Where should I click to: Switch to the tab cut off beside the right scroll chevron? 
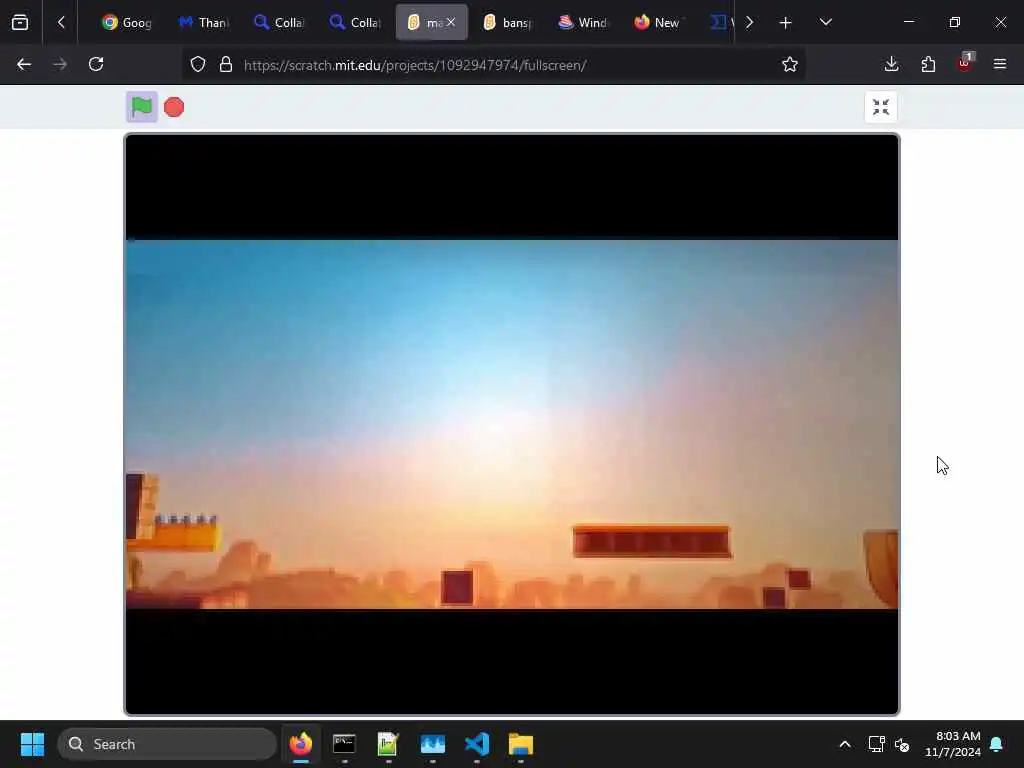click(722, 22)
